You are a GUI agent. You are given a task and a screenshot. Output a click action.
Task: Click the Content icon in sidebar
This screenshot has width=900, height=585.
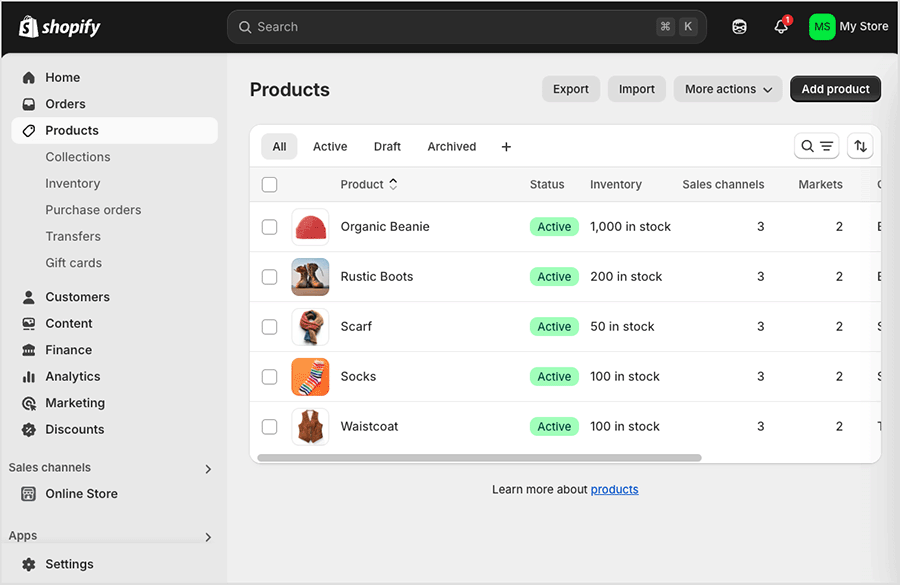pyautogui.click(x=29, y=323)
